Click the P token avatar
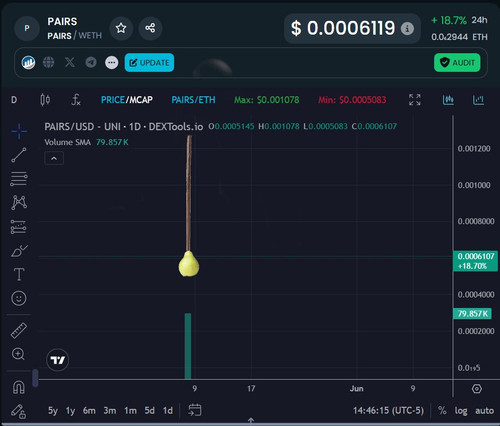Screen dimensions: 500x426 (x=27, y=28)
